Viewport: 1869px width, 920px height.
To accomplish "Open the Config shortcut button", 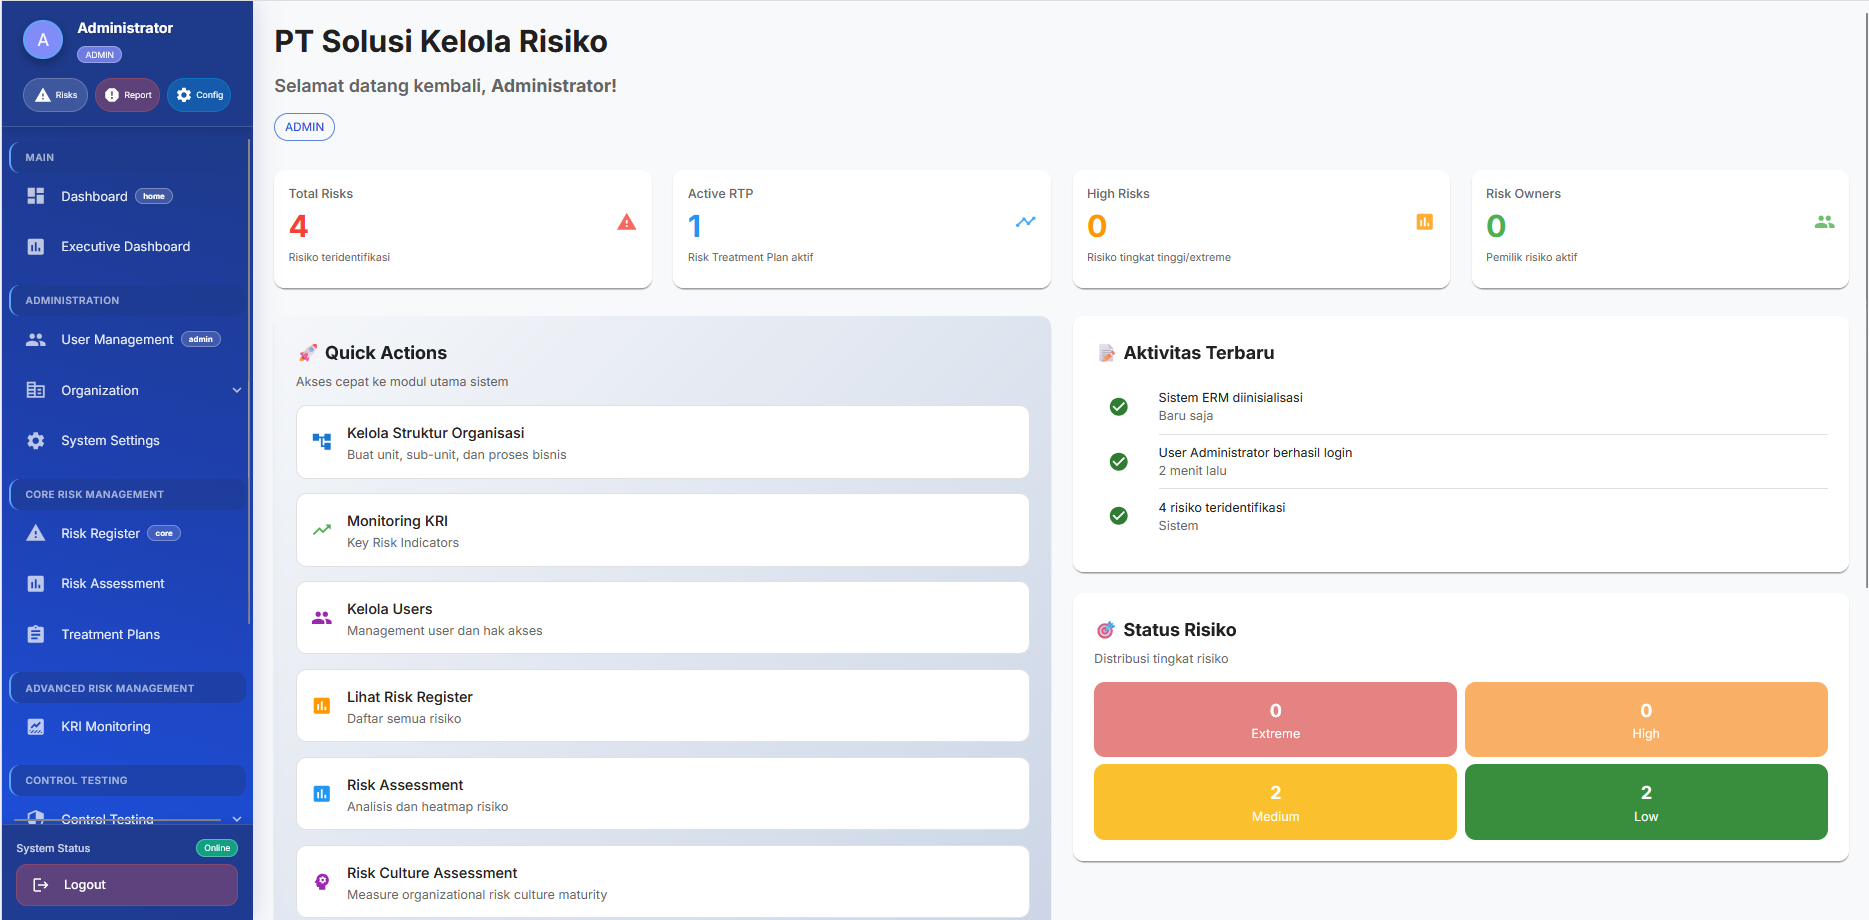I will [199, 95].
